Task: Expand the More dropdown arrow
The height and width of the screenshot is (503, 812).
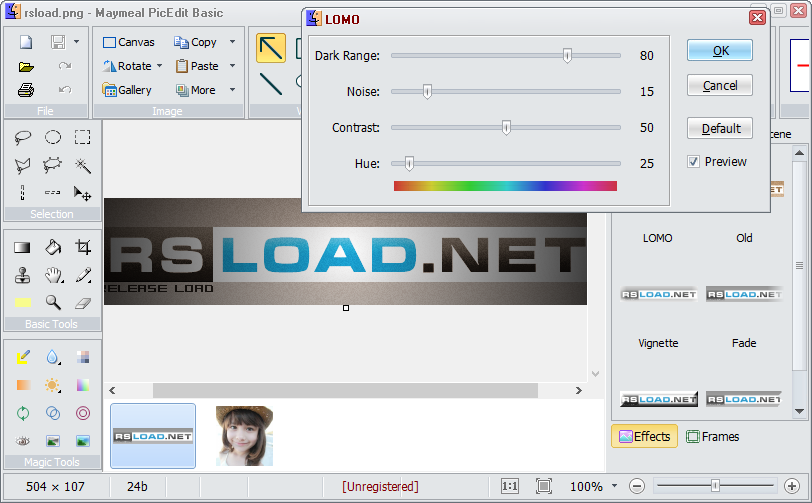Action: tap(233, 90)
